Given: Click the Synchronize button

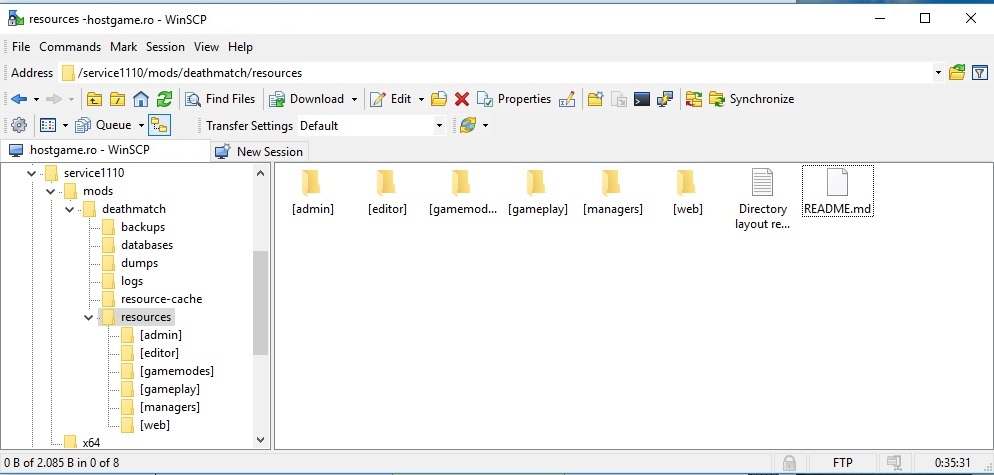Looking at the screenshot, I should pos(751,99).
